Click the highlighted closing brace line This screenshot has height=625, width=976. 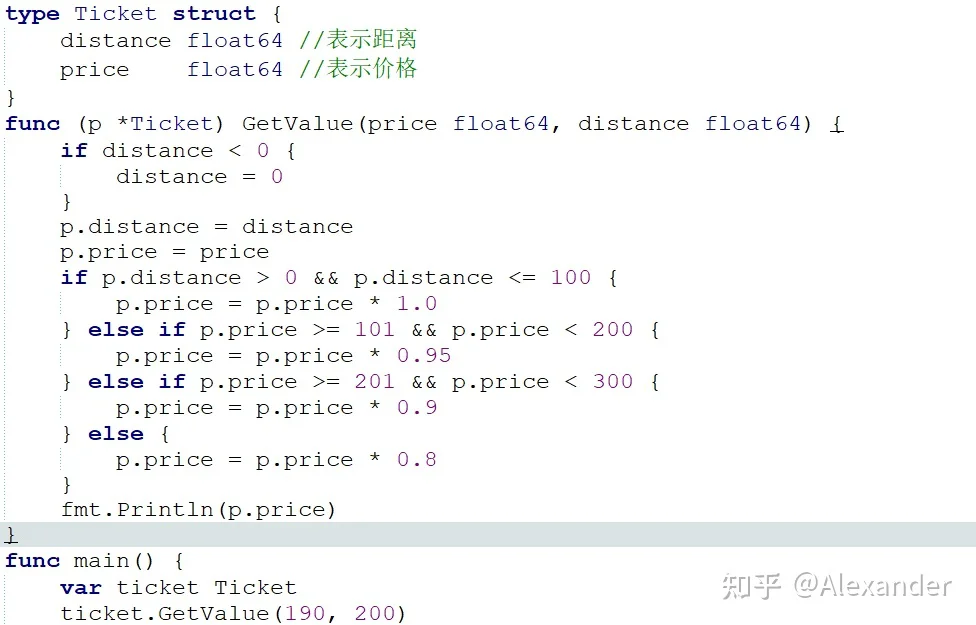488,535
